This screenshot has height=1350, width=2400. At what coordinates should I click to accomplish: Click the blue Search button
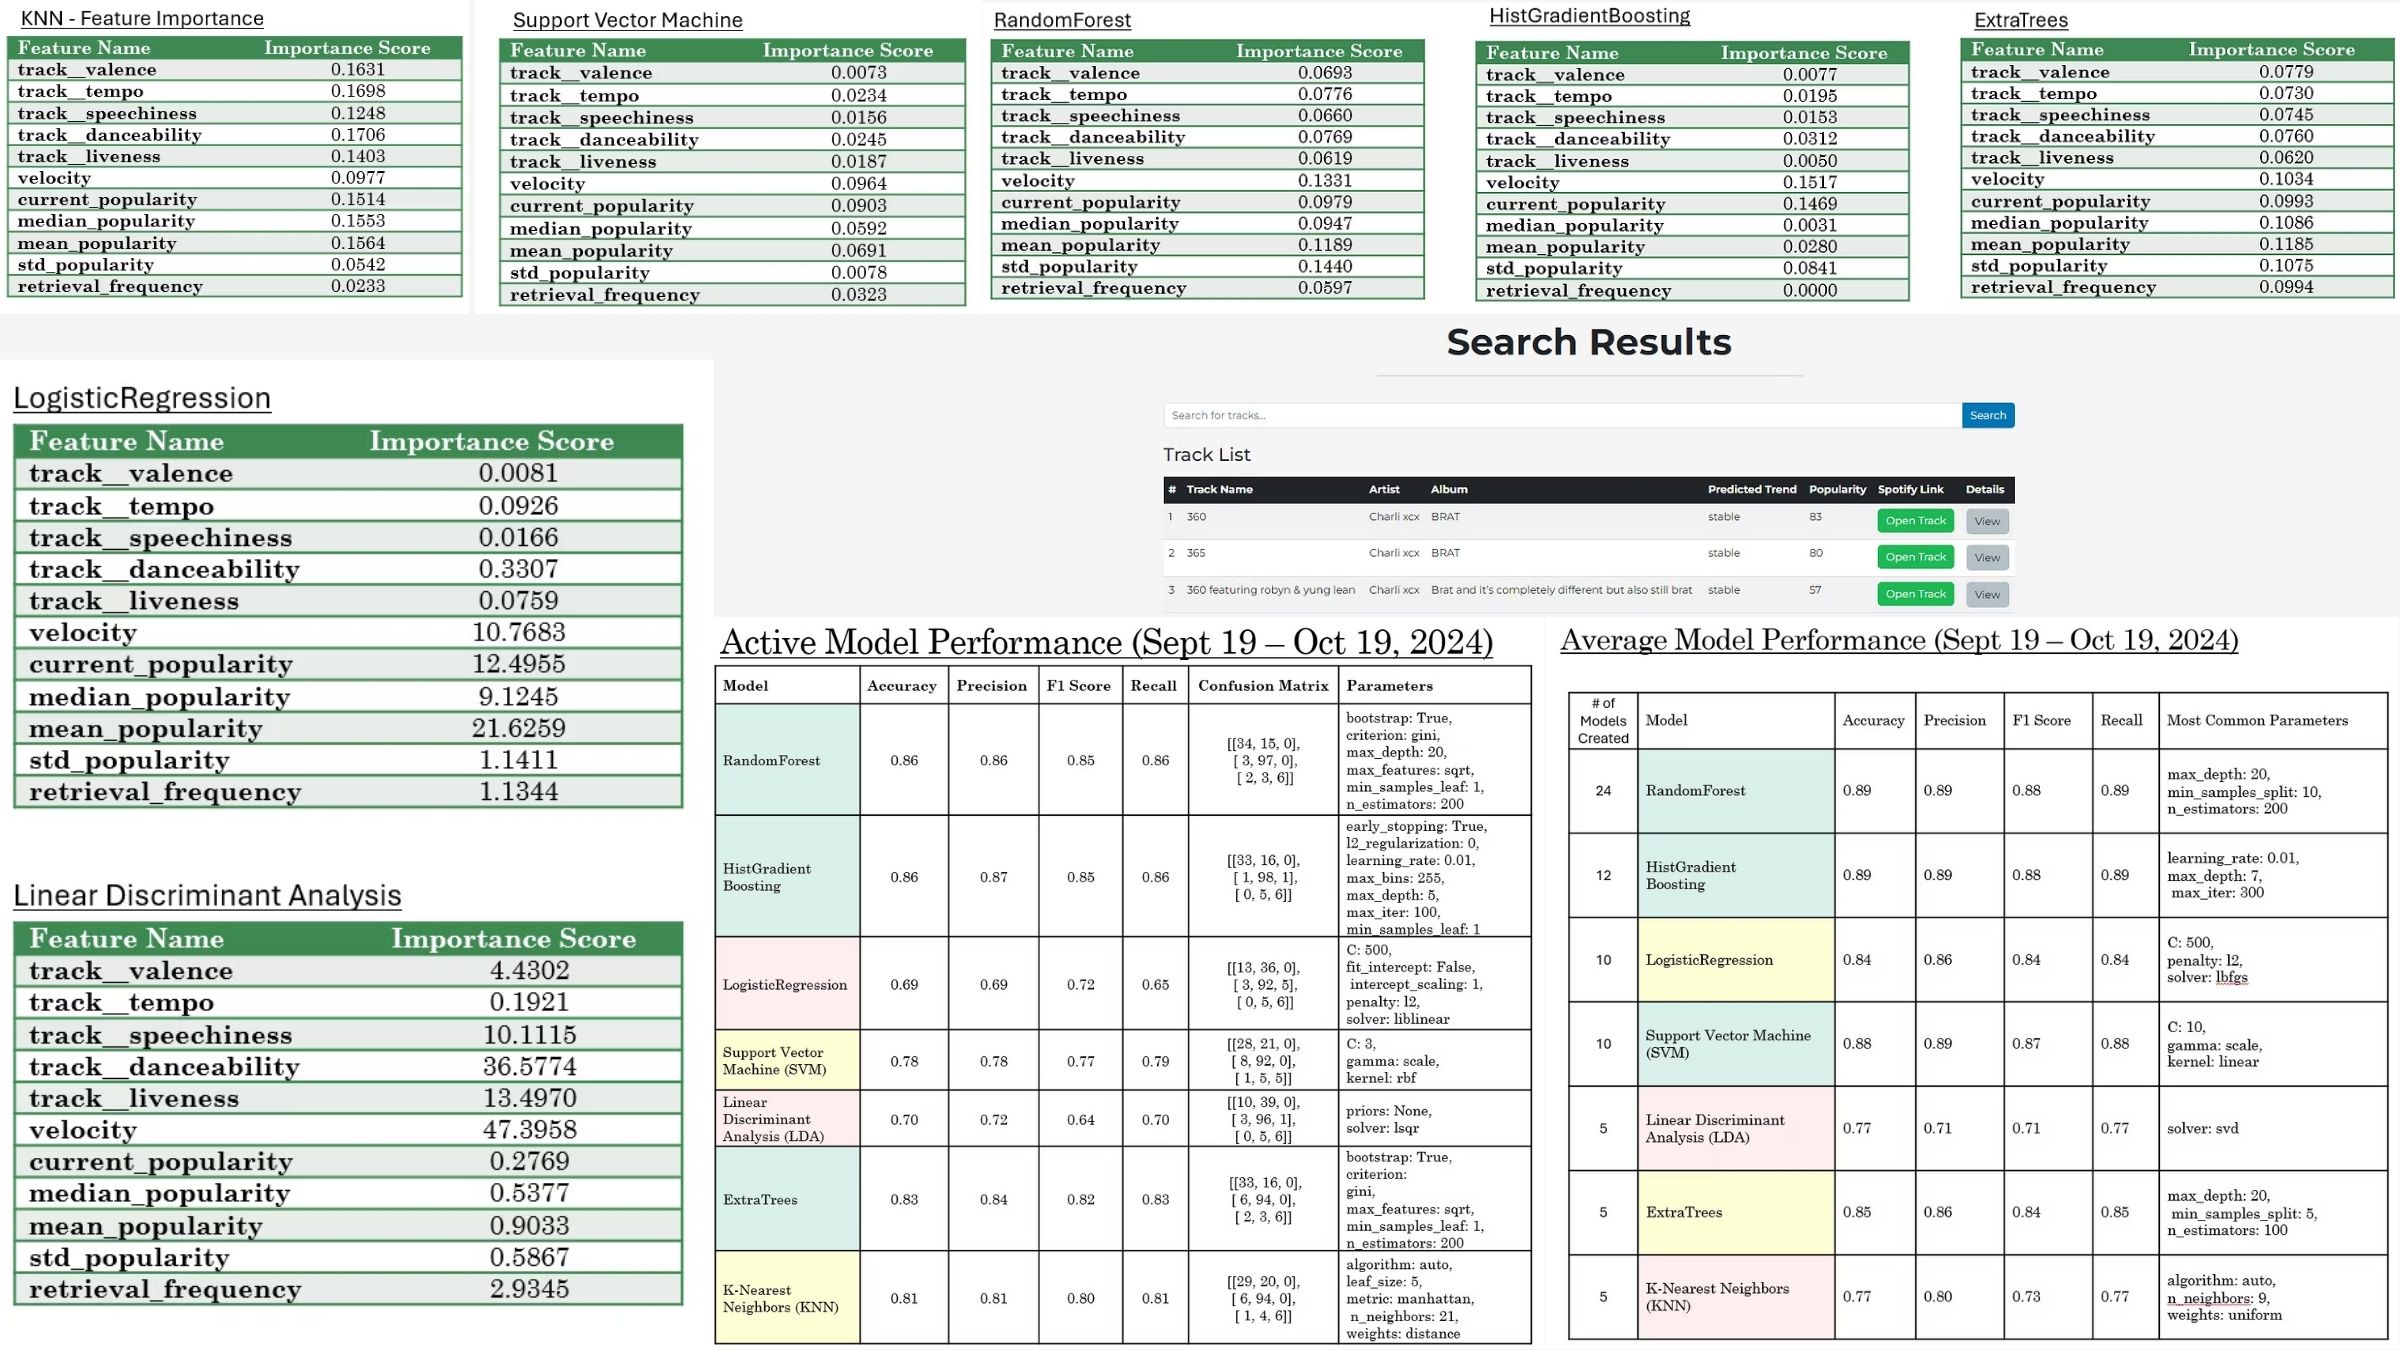[x=1987, y=415]
